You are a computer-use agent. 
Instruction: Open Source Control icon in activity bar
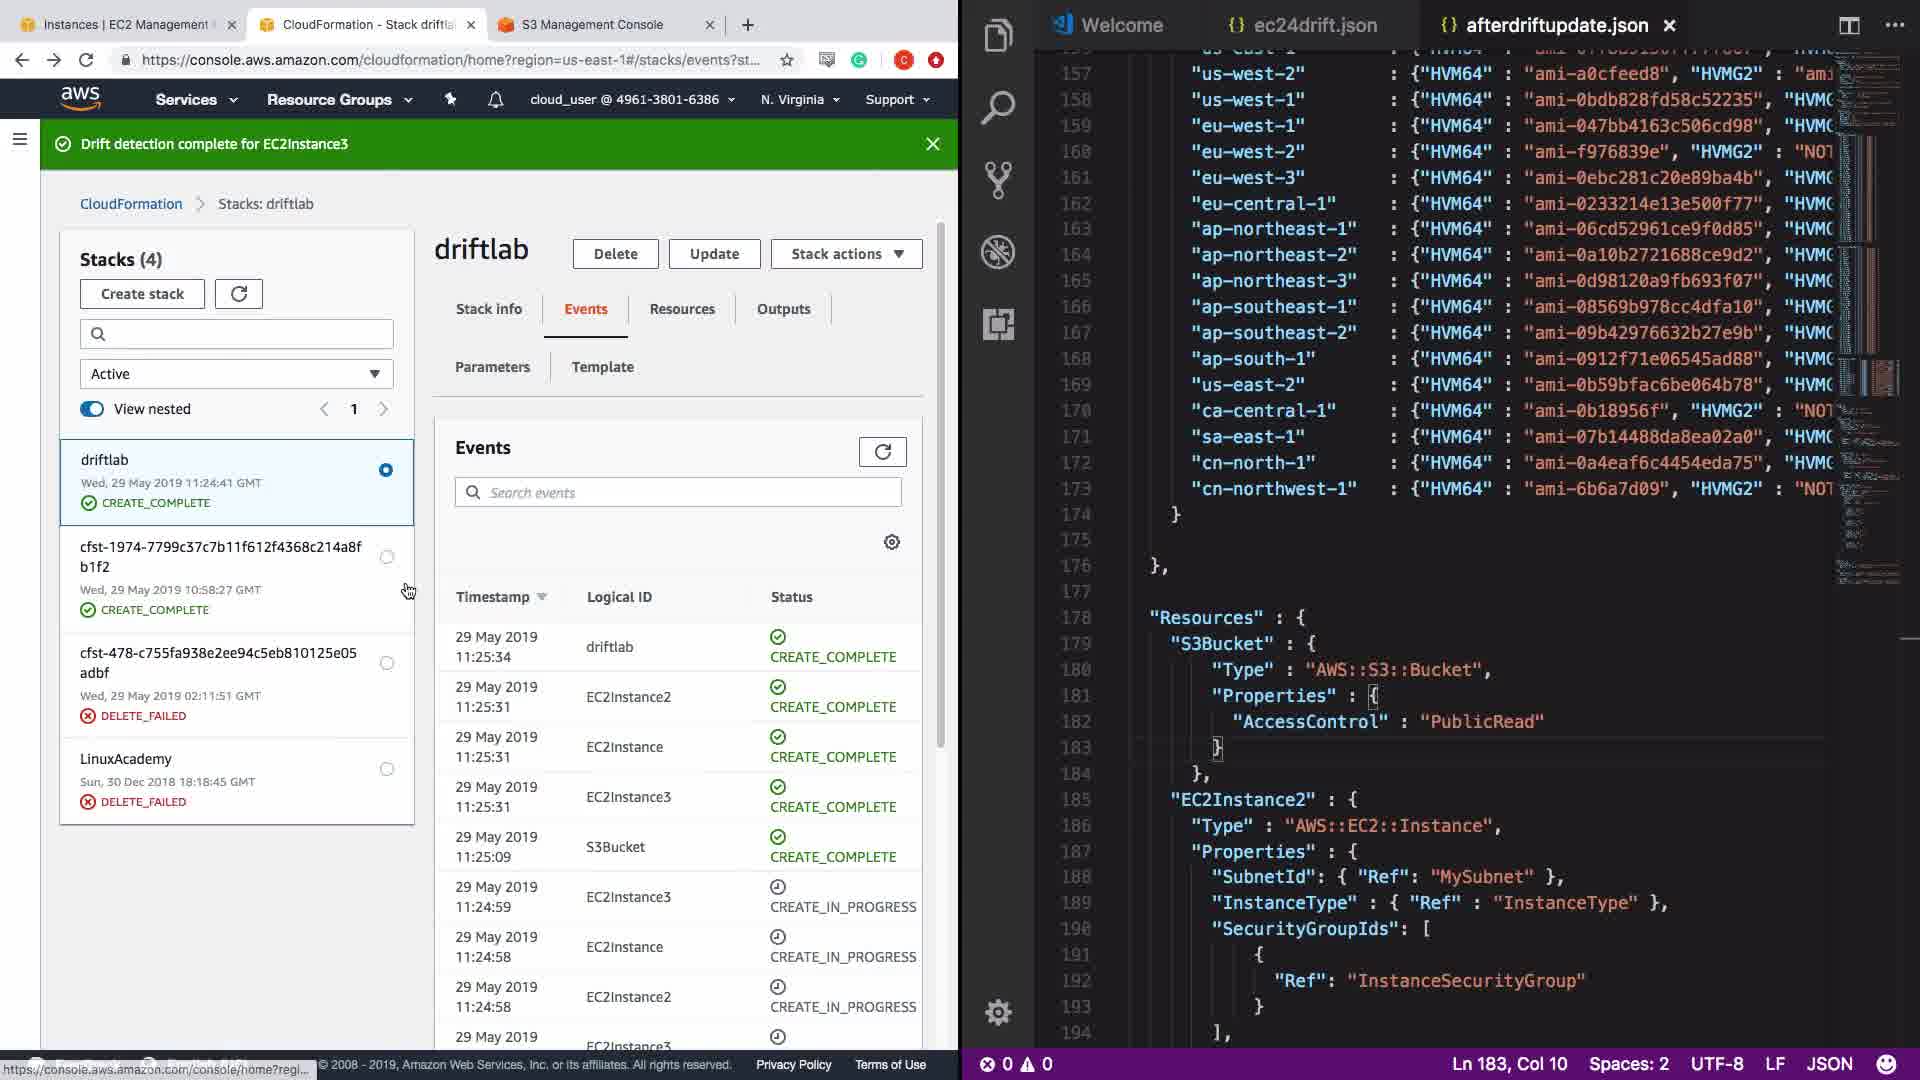pyautogui.click(x=998, y=180)
